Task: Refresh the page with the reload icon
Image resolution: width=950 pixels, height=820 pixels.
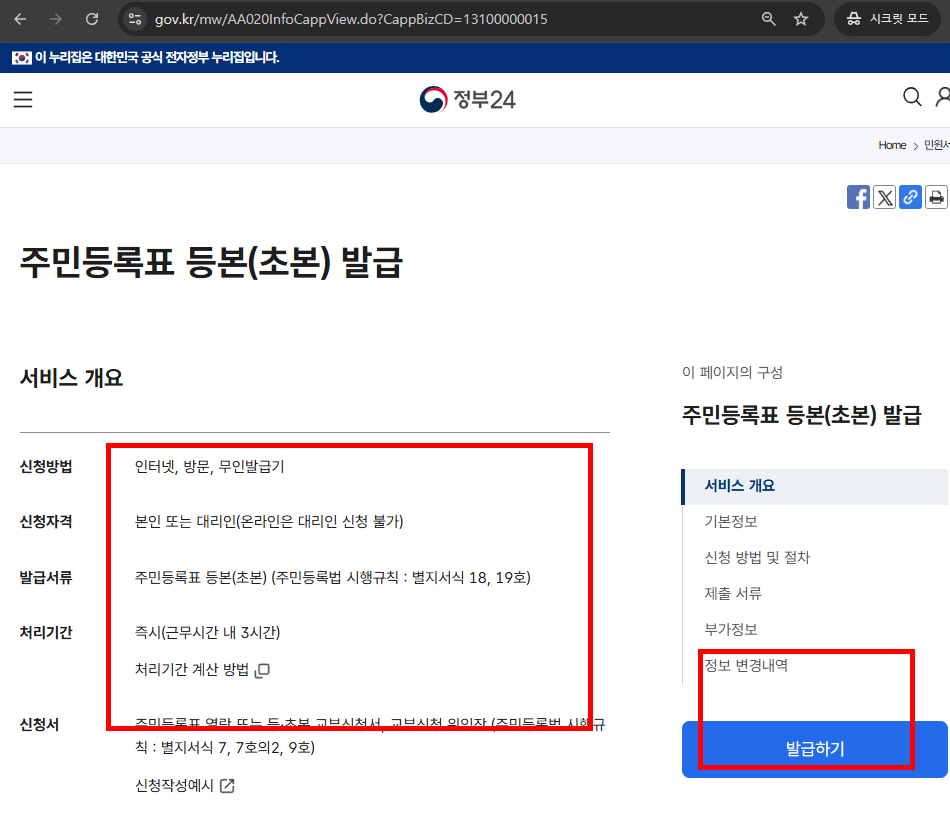Action: tap(91, 18)
